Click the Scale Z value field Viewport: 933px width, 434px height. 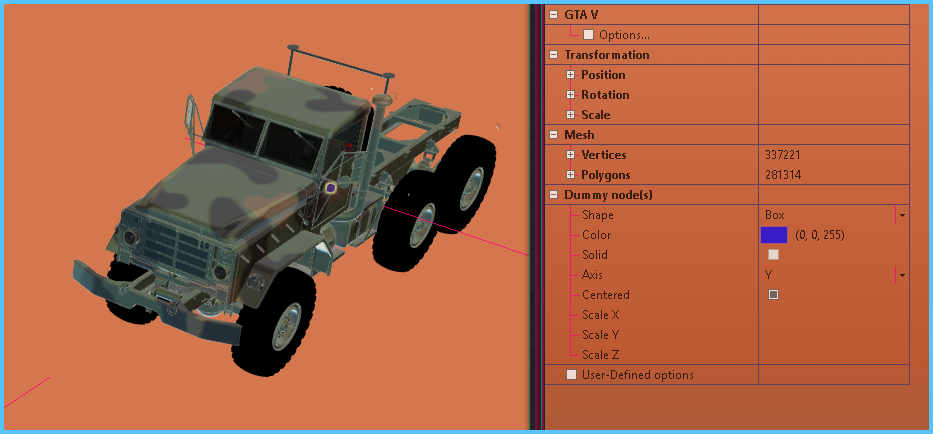click(x=832, y=355)
